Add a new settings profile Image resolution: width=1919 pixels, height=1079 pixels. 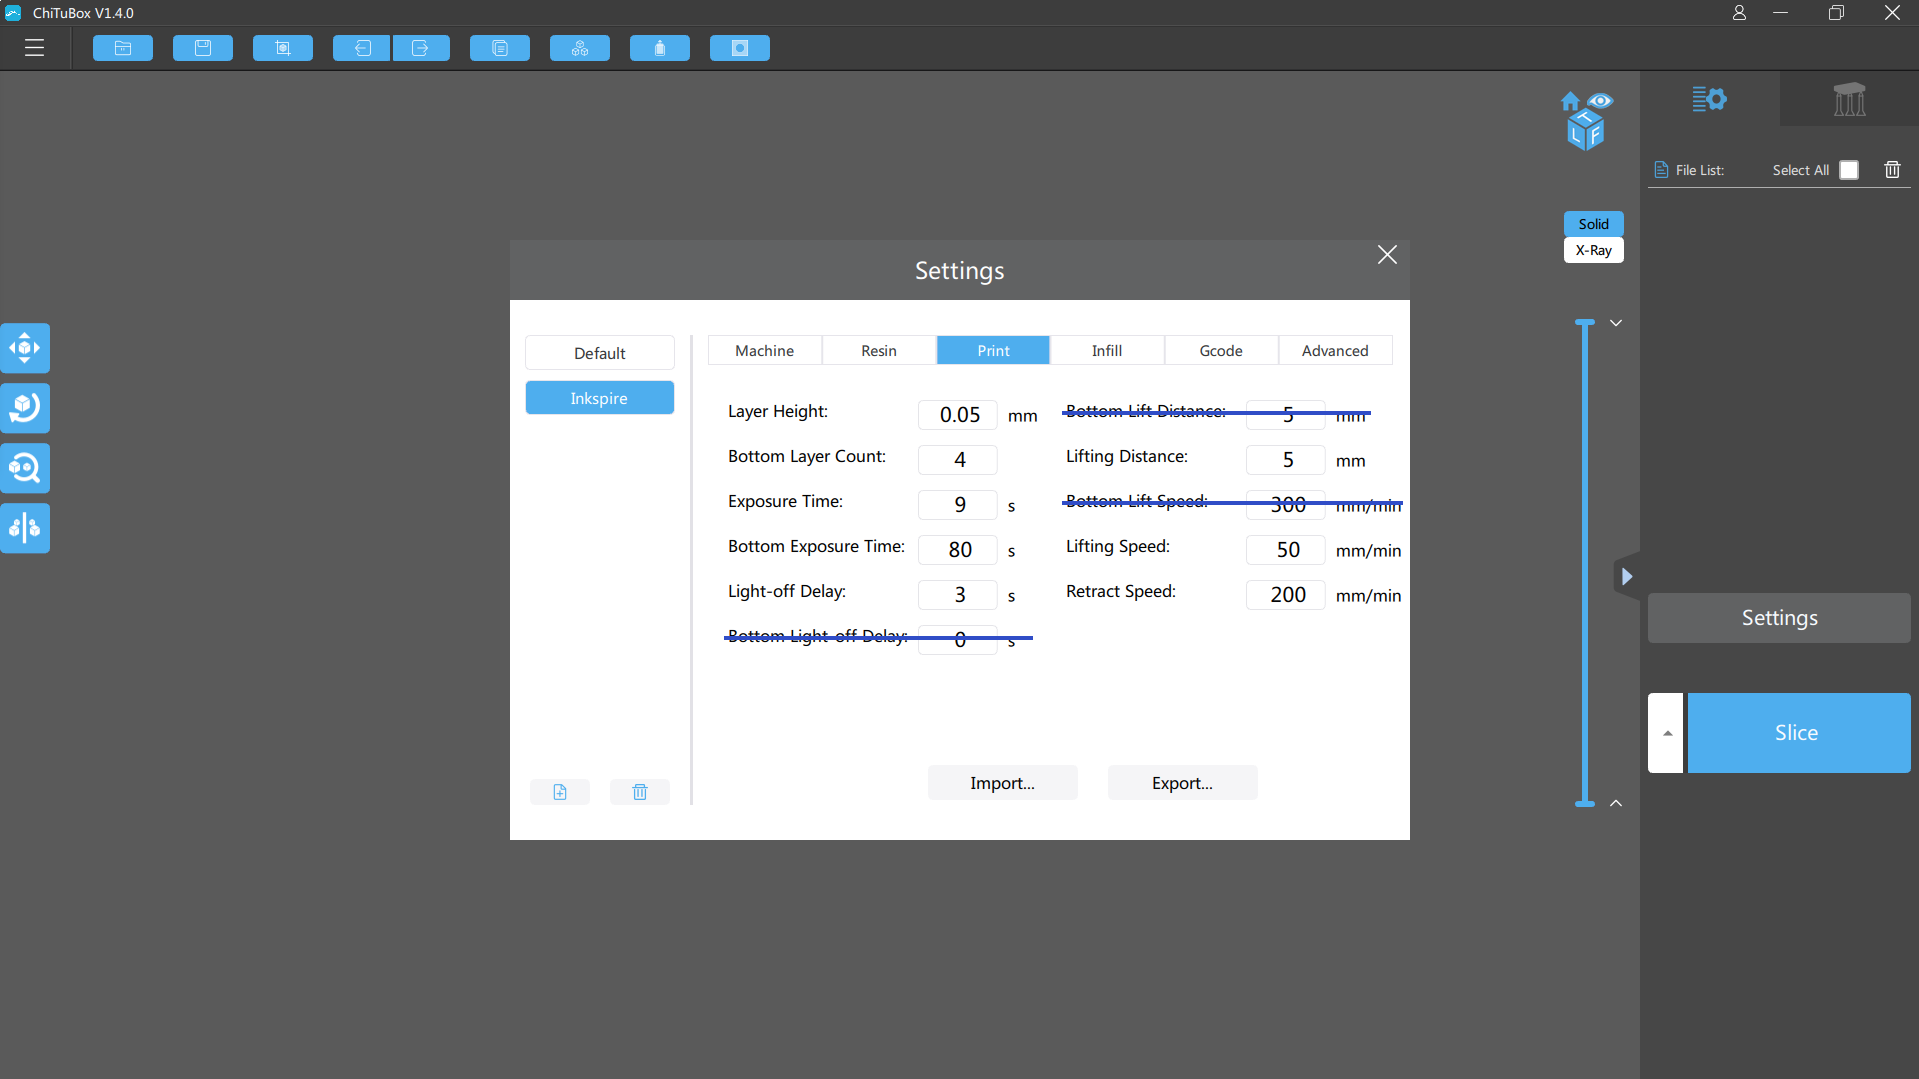point(560,792)
